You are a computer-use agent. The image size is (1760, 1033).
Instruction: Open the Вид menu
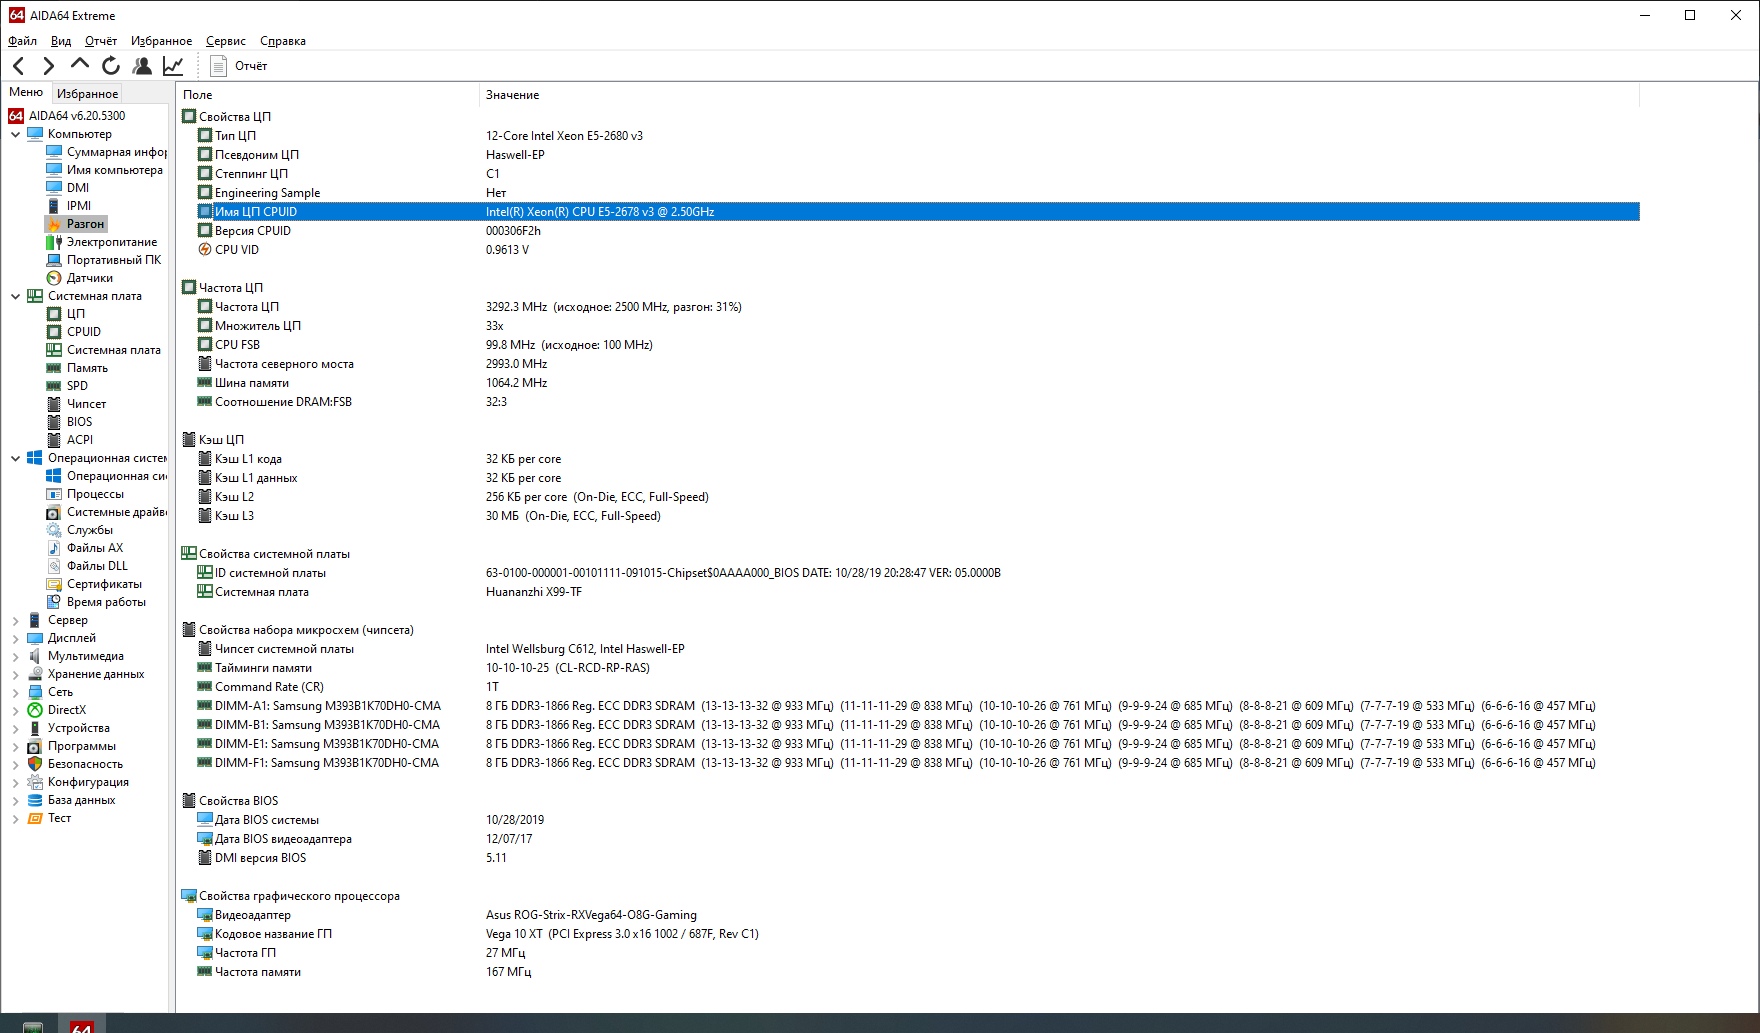[x=61, y=41]
